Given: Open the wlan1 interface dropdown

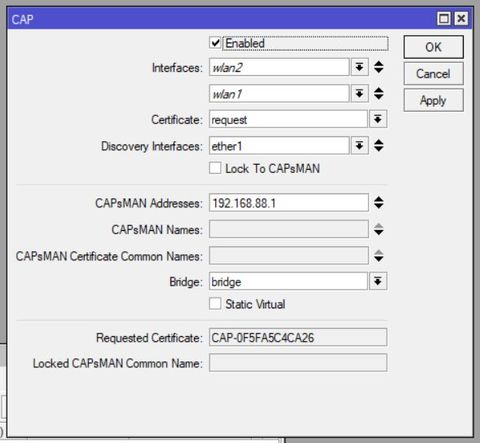Looking at the screenshot, I should point(359,94).
